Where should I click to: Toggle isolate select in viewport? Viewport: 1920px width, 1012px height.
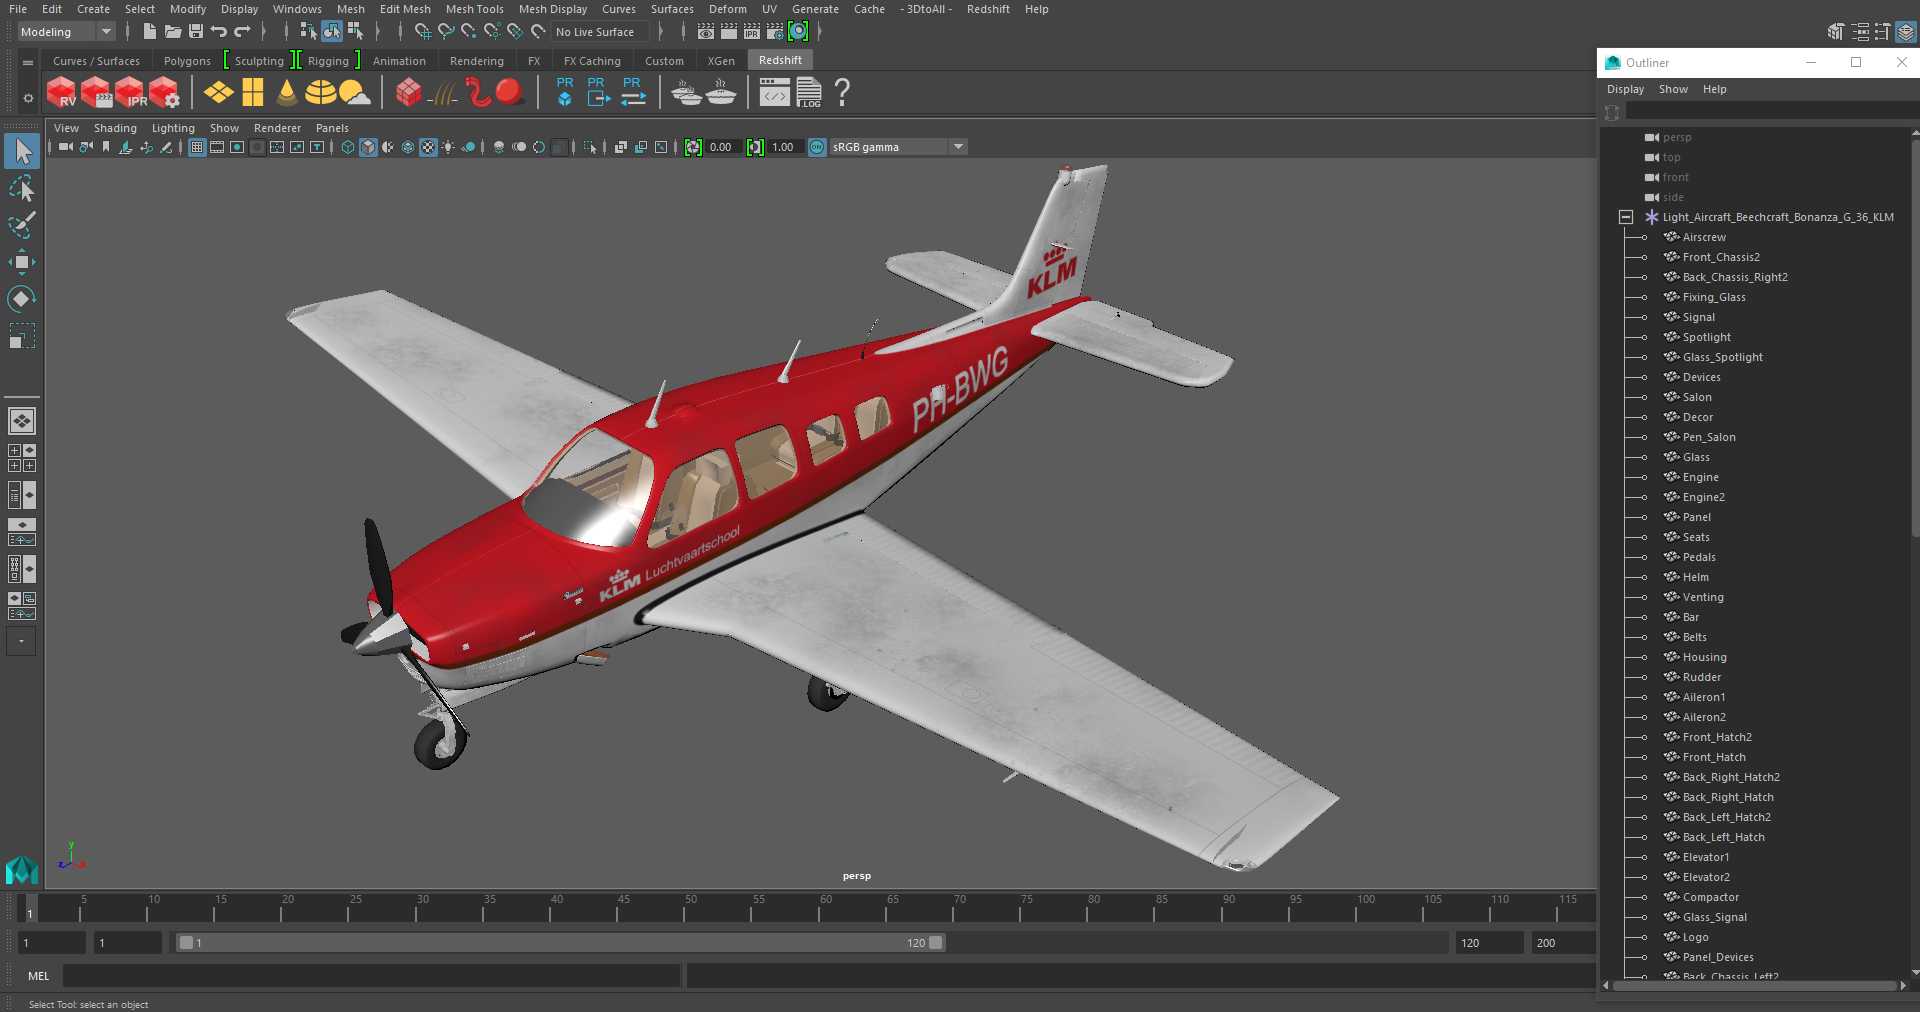coord(590,147)
